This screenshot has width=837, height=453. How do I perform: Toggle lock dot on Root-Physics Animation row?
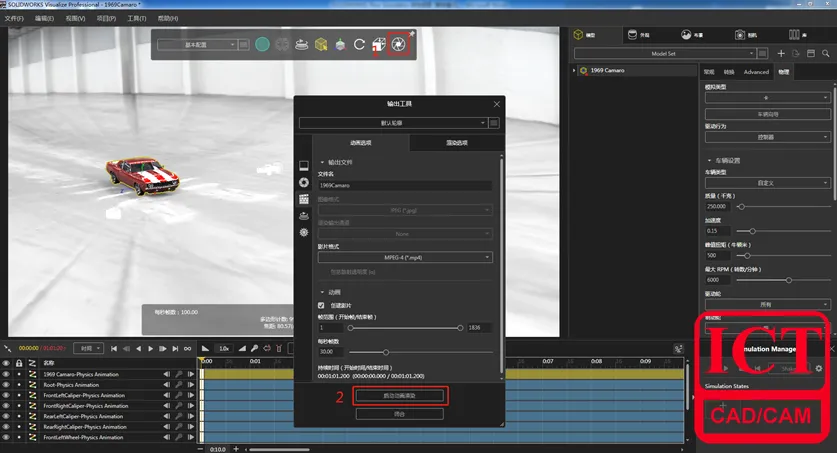19,385
